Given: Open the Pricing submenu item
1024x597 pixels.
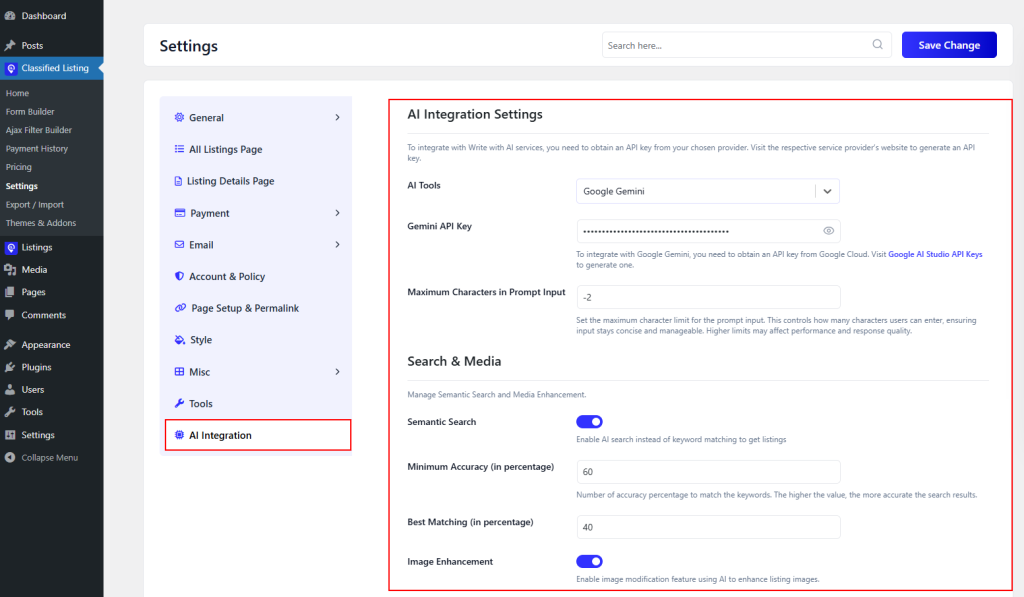Looking at the screenshot, I should (x=18, y=167).
